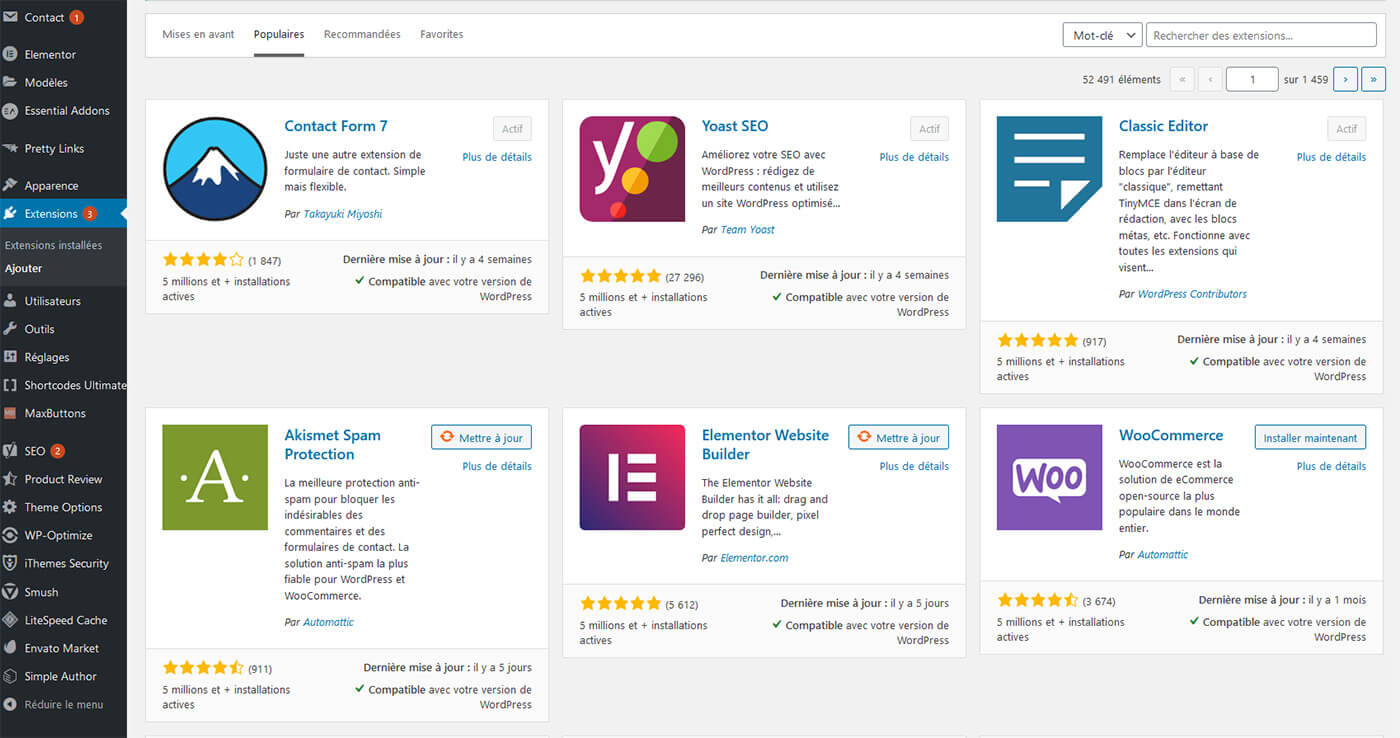The image size is (1400, 738).
Task: Click the Shortcodes Ultimate brackets icon
Action: (10, 385)
